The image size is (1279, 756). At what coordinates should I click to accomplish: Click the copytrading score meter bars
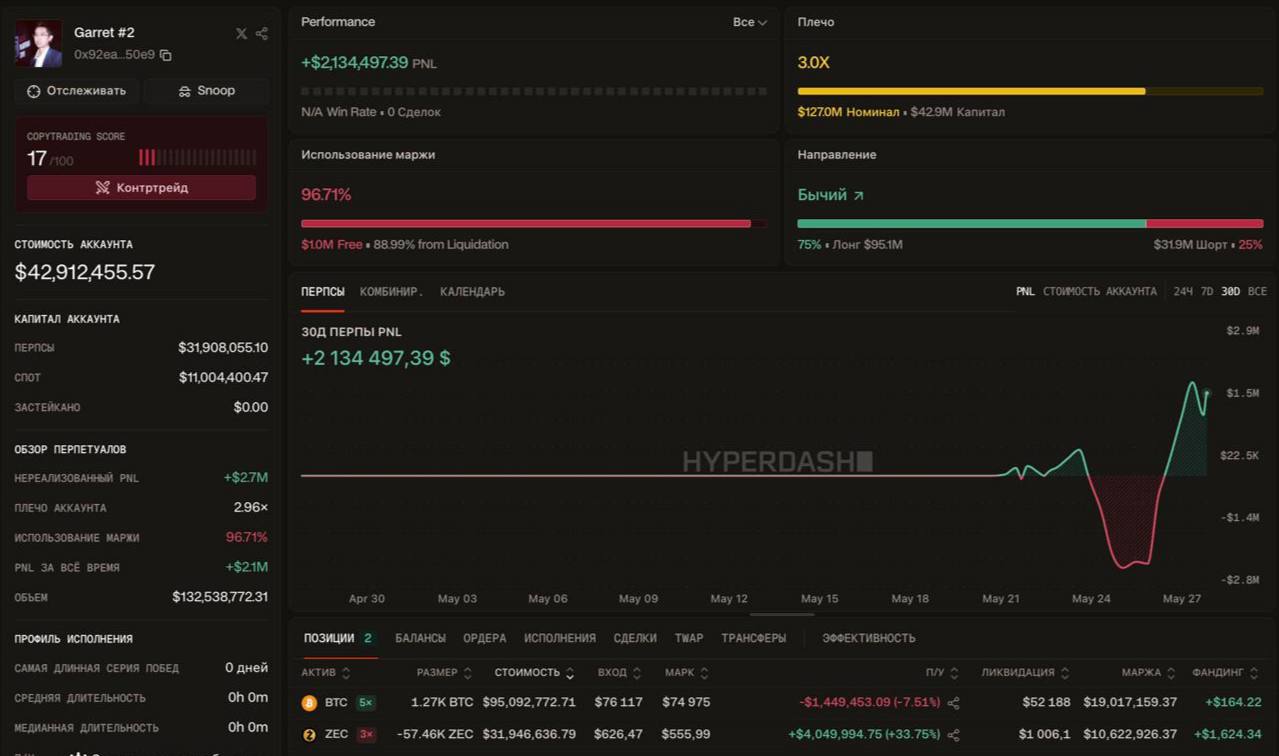(x=197, y=157)
